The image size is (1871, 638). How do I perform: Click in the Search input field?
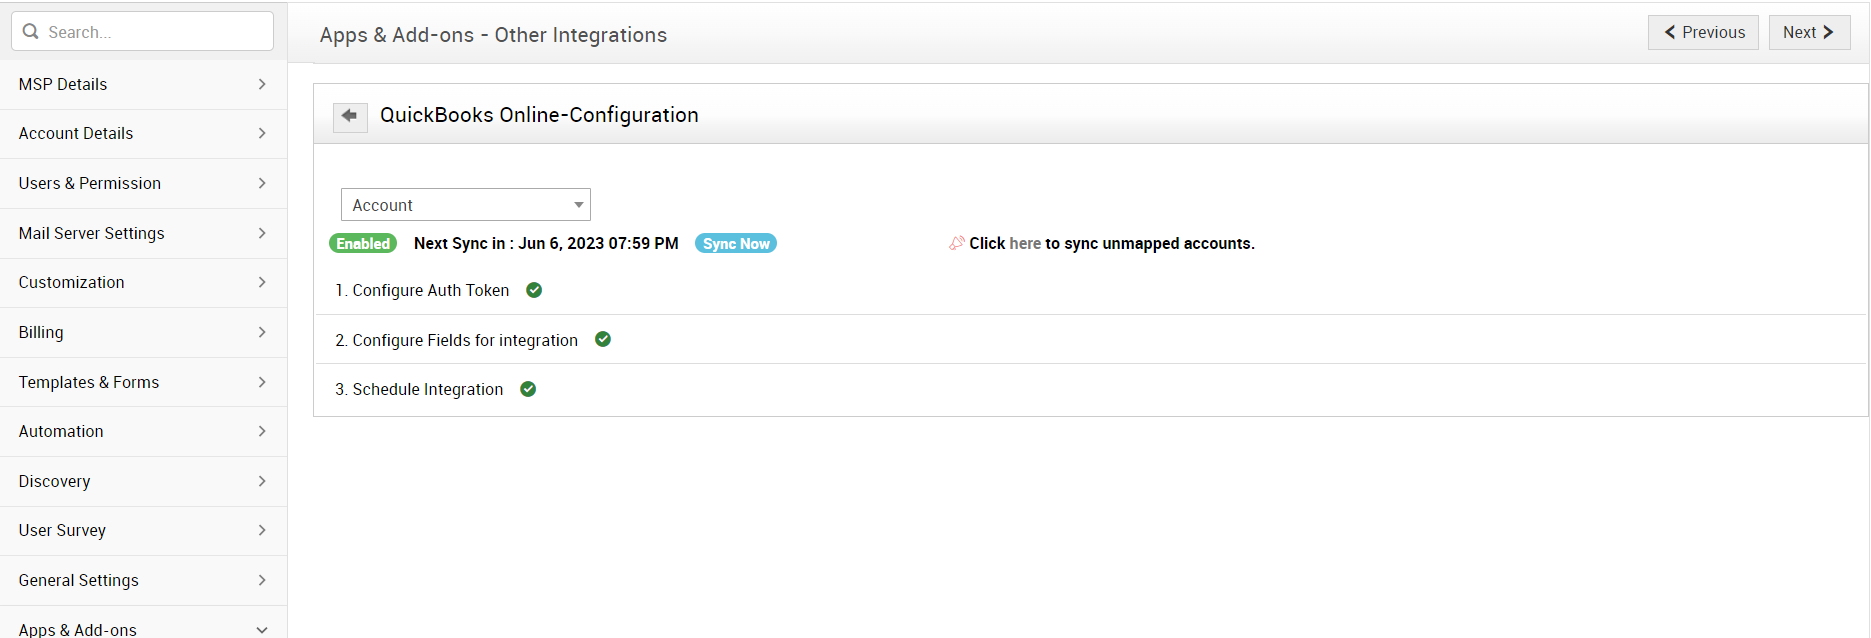pos(155,32)
